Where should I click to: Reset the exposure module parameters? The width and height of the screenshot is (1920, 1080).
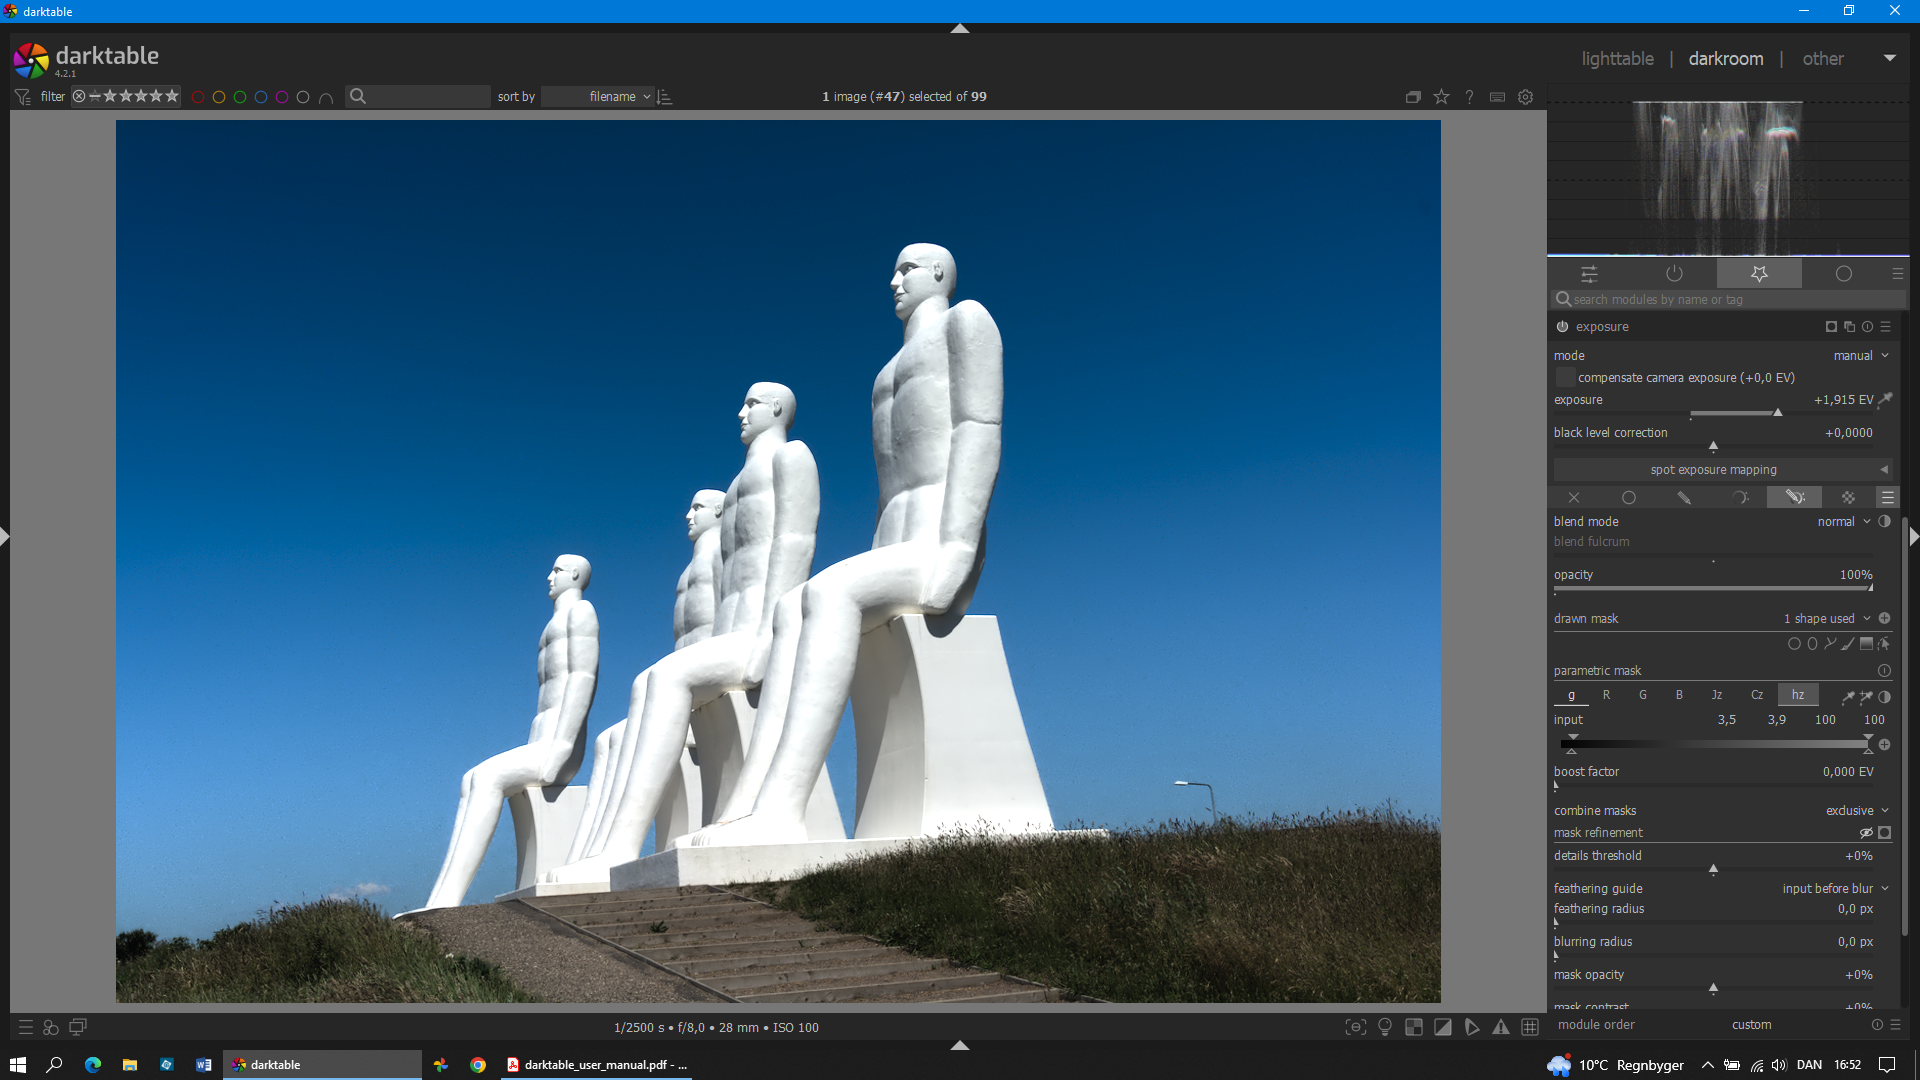click(x=1867, y=327)
